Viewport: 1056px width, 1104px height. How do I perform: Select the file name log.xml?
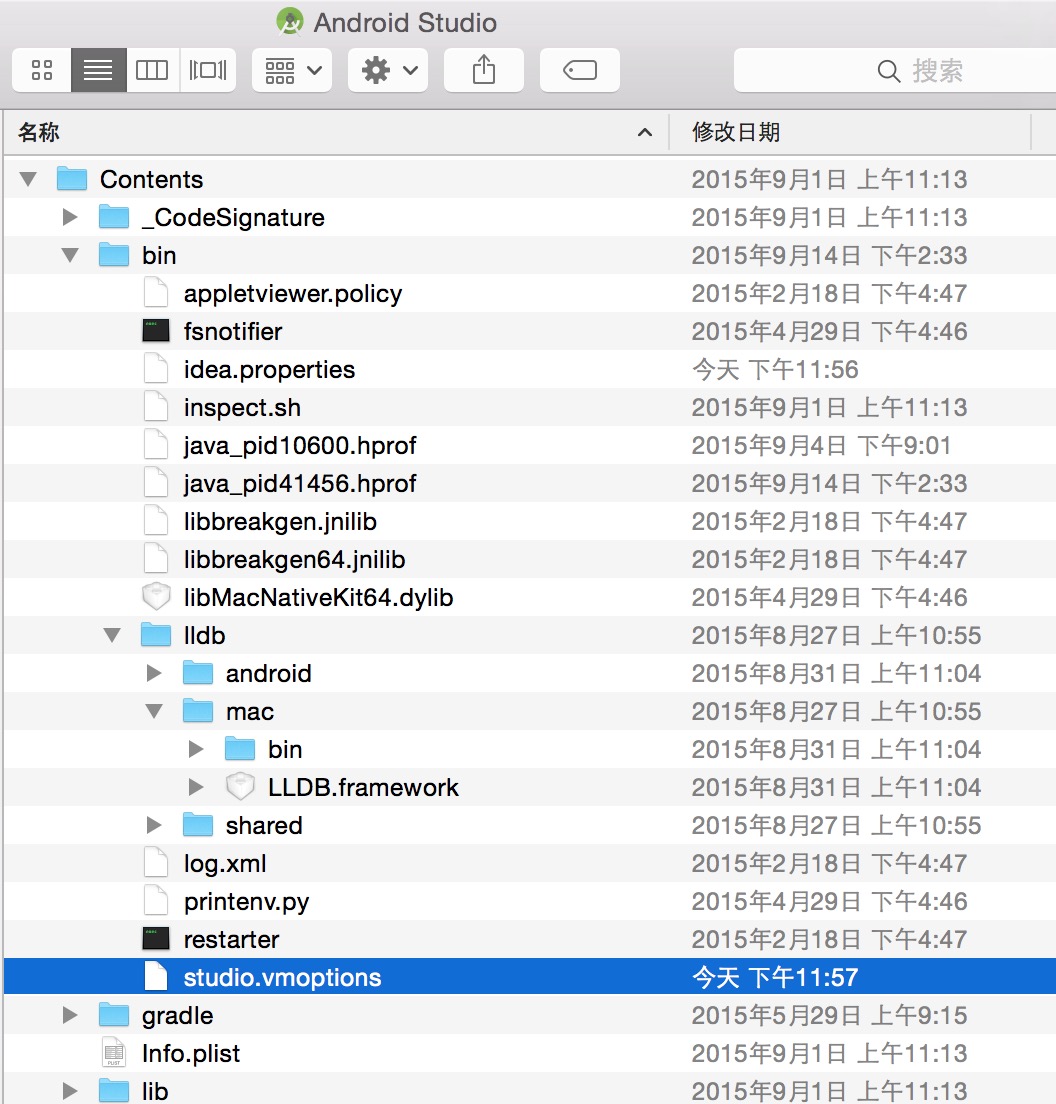pos(225,865)
